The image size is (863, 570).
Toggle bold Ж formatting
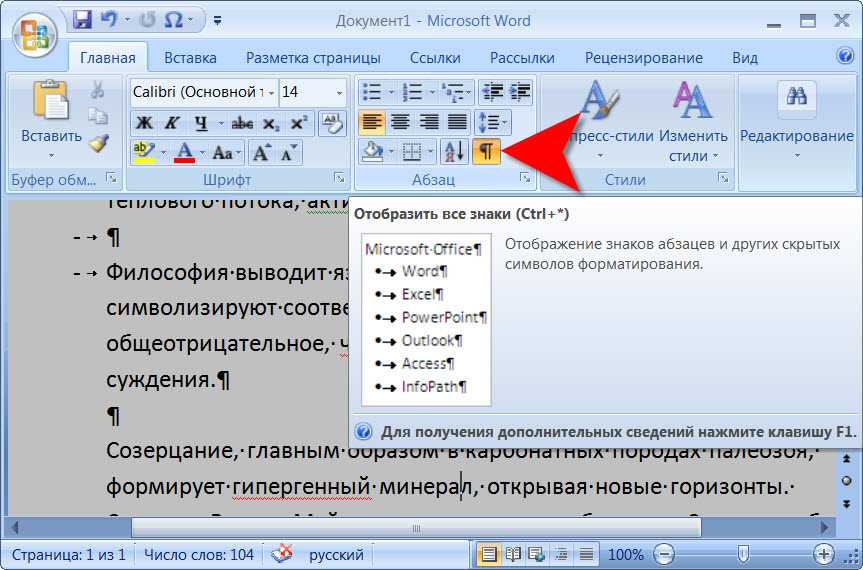pos(144,123)
